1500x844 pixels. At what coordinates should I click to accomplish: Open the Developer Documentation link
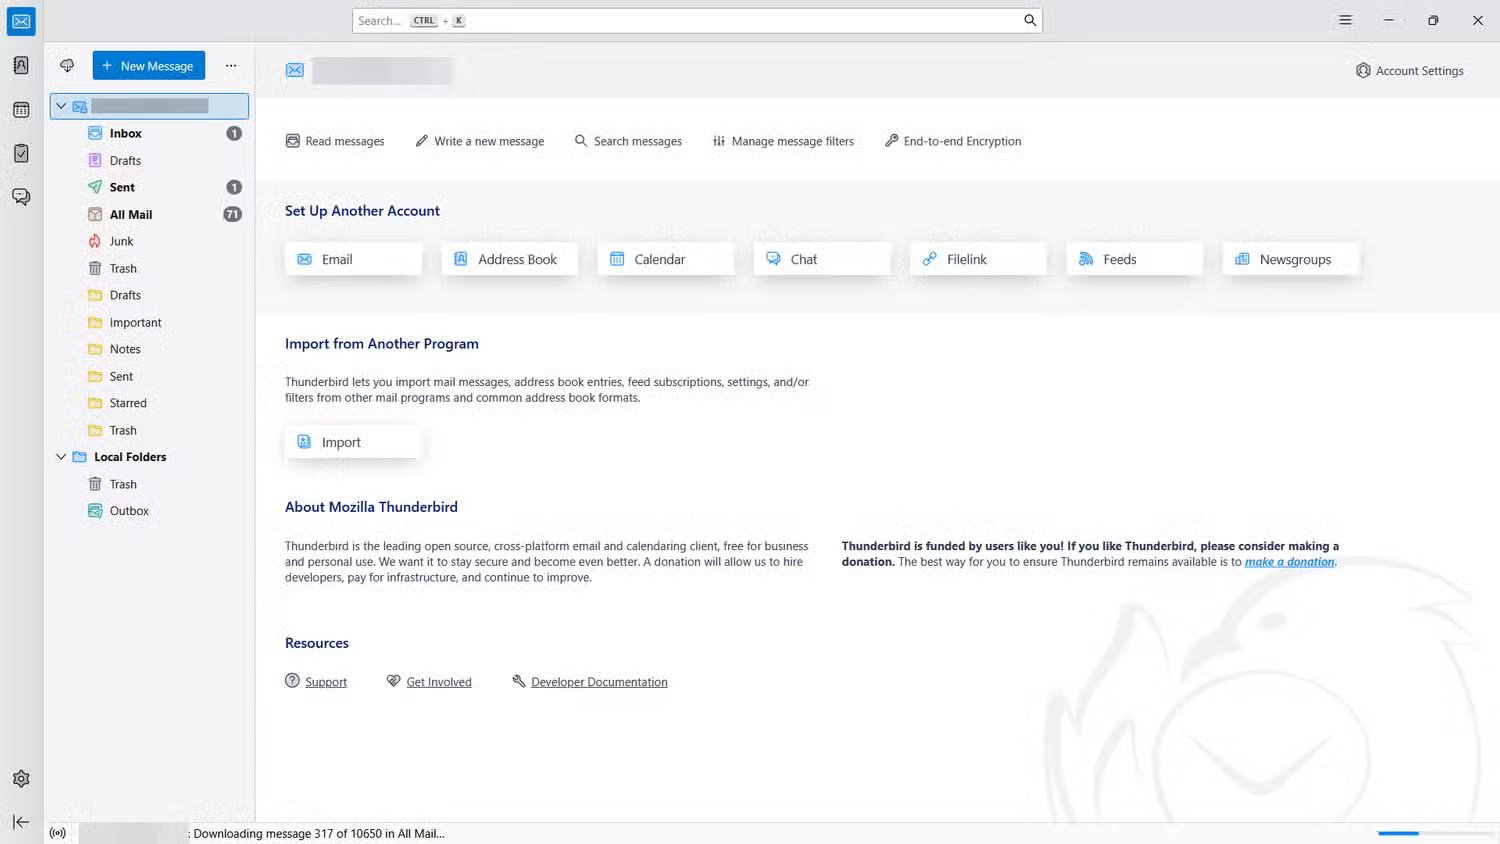click(x=598, y=681)
